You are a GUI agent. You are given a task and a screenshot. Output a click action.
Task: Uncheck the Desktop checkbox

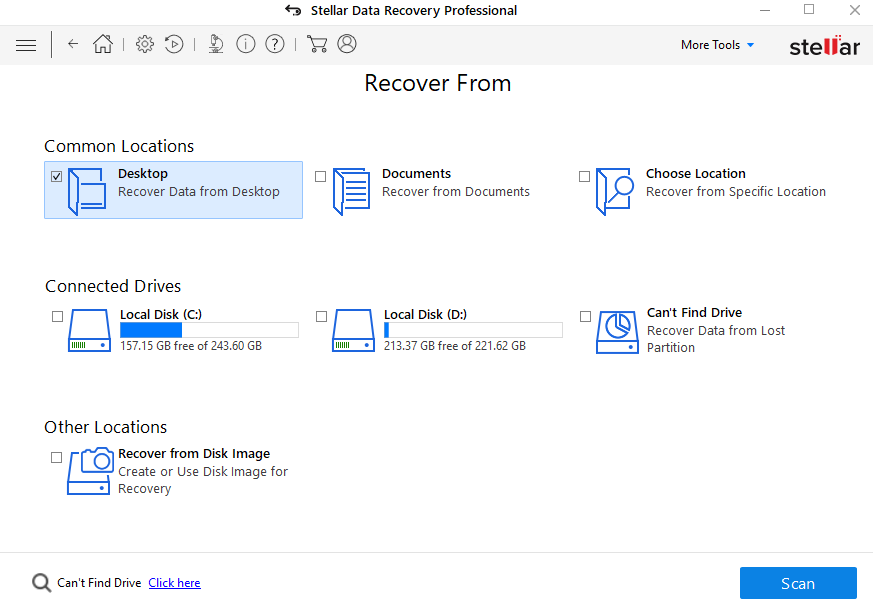tap(56, 177)
